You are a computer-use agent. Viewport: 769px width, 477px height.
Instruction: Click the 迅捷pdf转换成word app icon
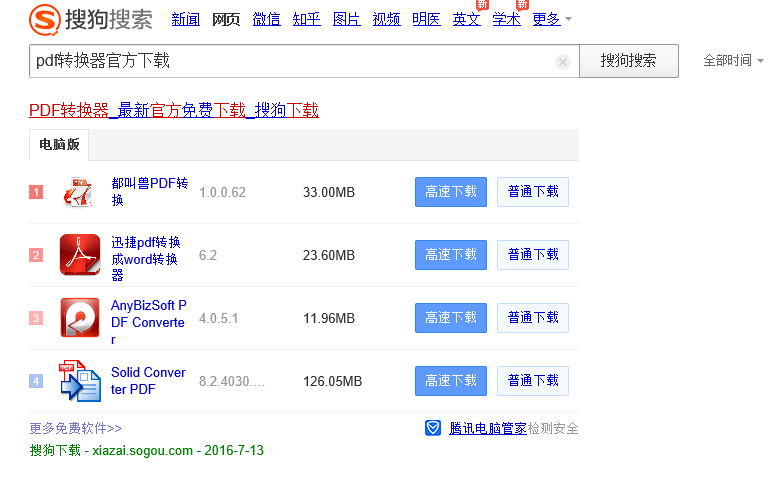click(x=80, y=255)
